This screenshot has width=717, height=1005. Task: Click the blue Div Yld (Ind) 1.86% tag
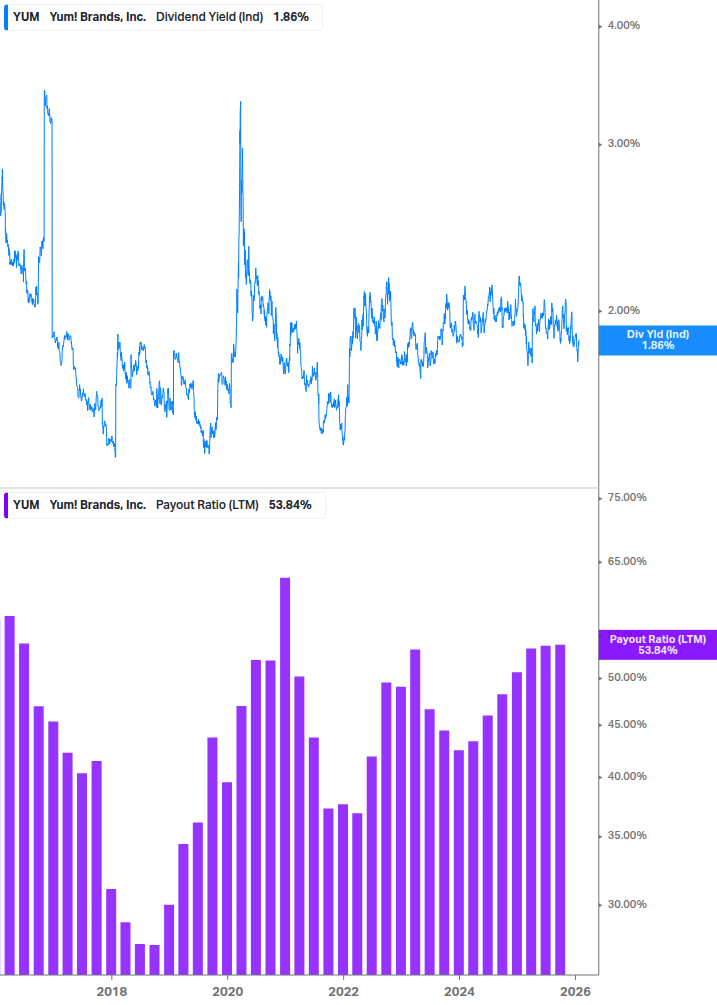click(x=657, y=340)
